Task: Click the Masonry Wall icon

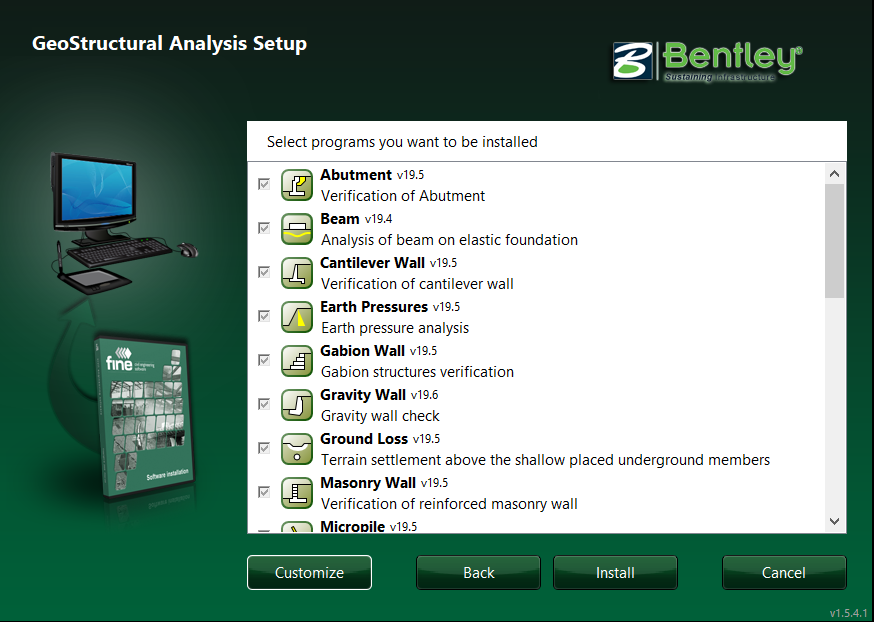Action: tap(297, 493)
